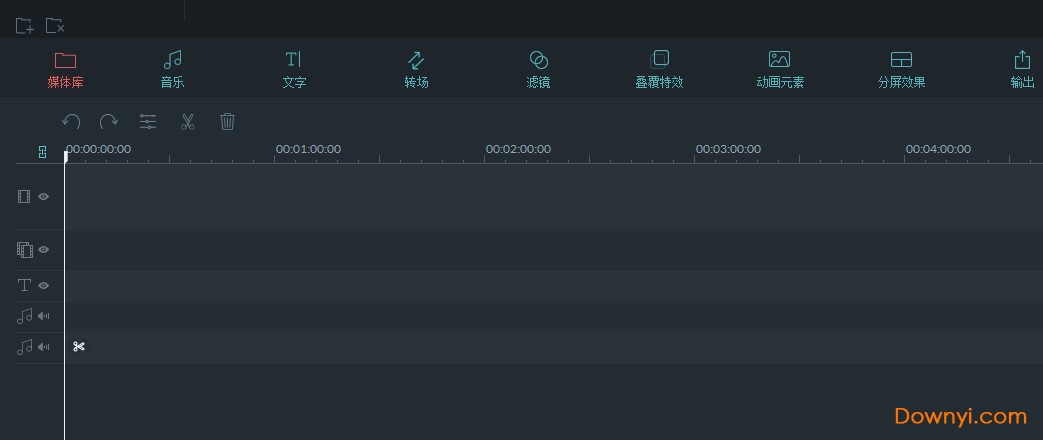Mute the second music track

coord(44,347)
